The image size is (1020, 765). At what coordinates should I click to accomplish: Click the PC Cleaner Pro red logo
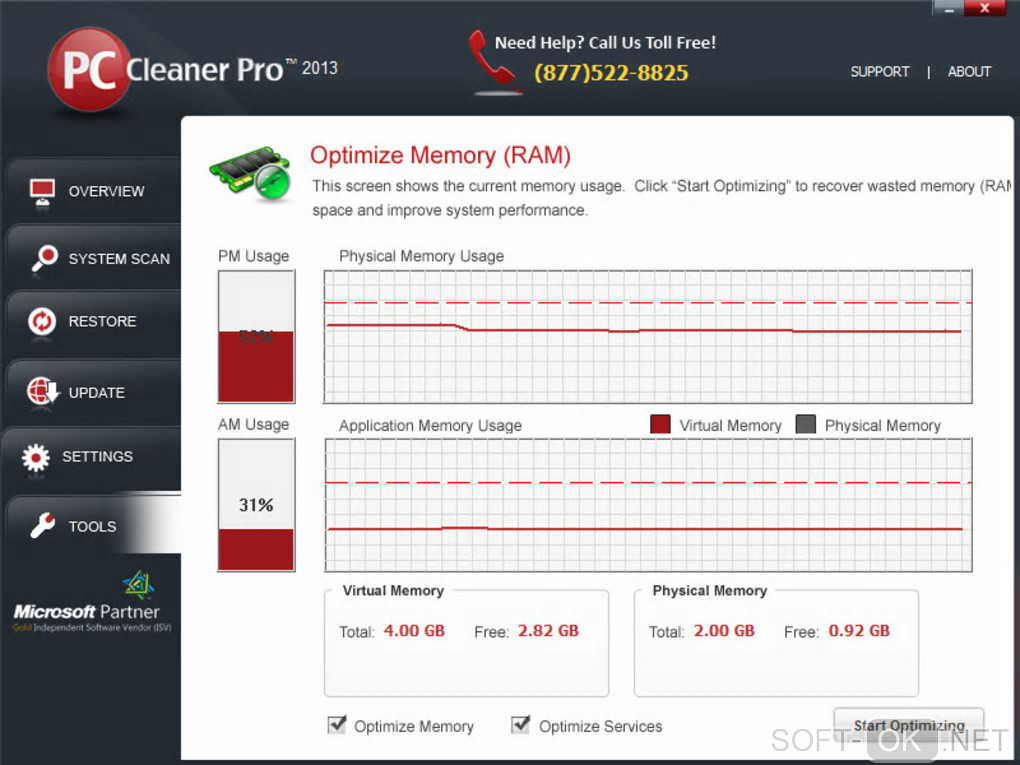pyautogui.click(x=90, y=70)
